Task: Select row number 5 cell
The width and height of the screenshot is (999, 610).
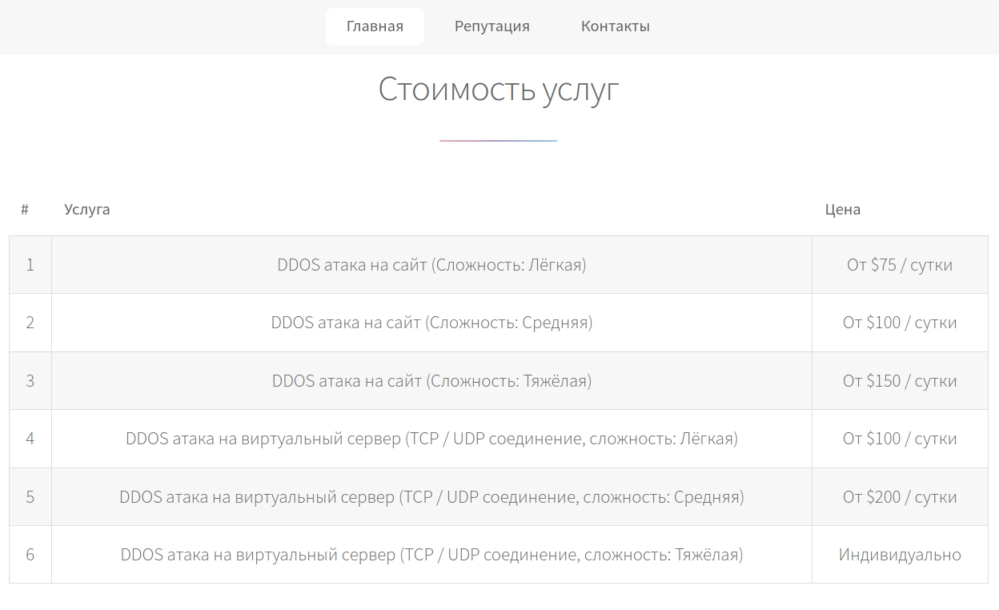Action: 30,497
